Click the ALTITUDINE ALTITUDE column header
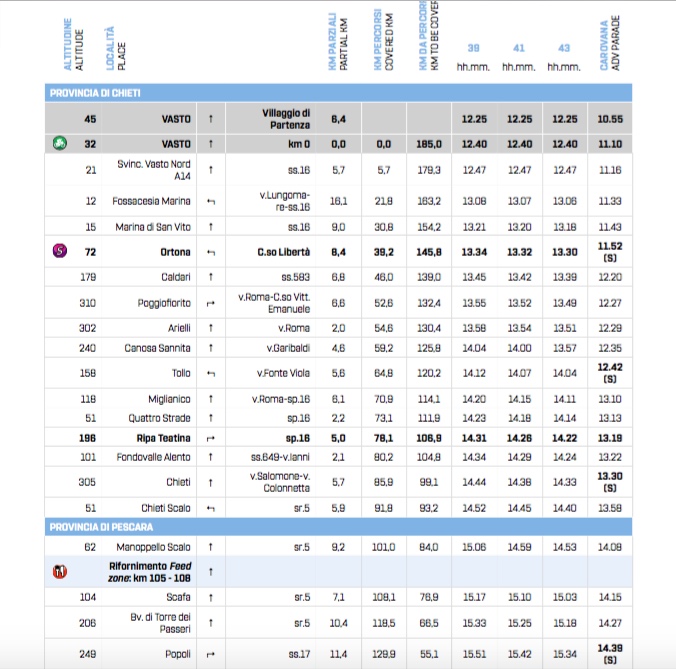The image size is (676, 669). (x=73, y=44)
